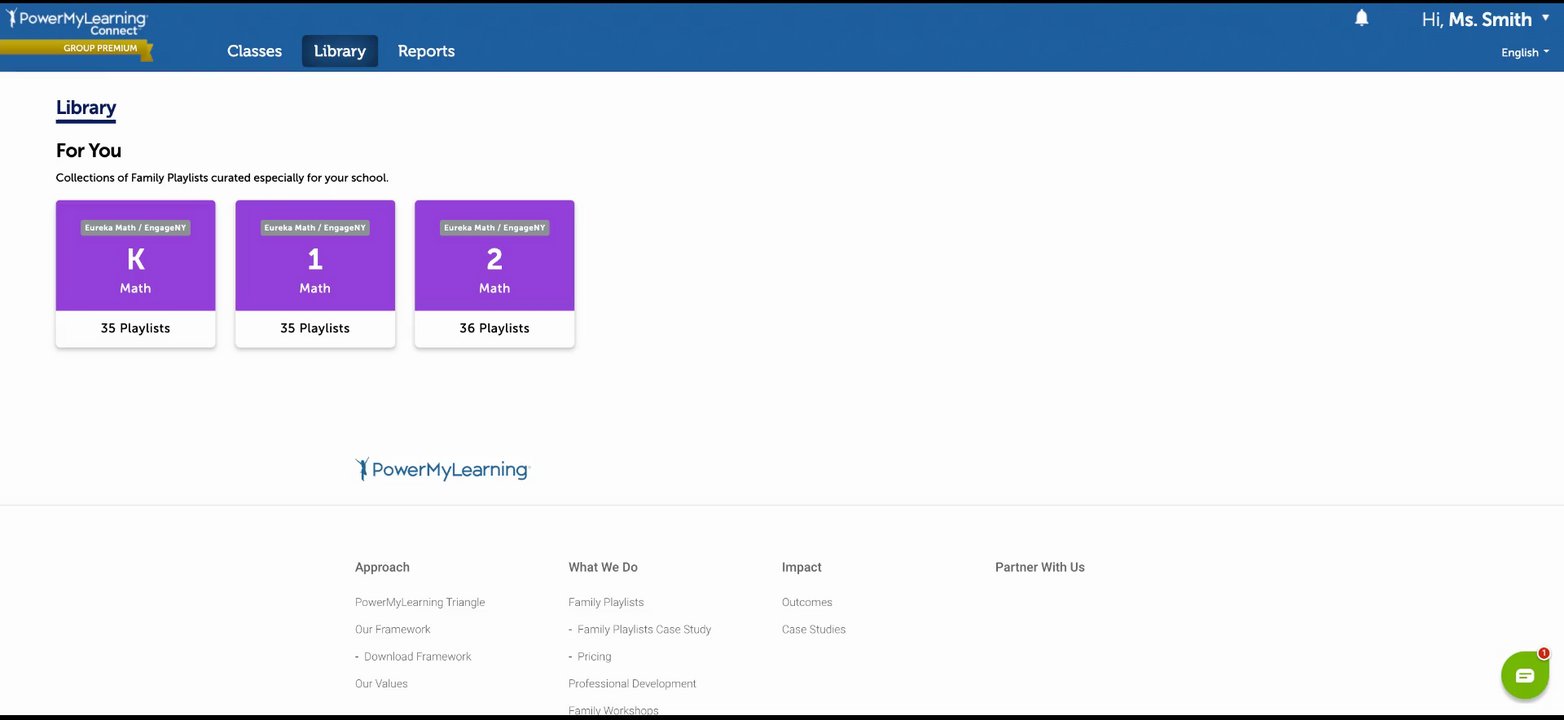Open Our Framework footer link

[393, 629]
